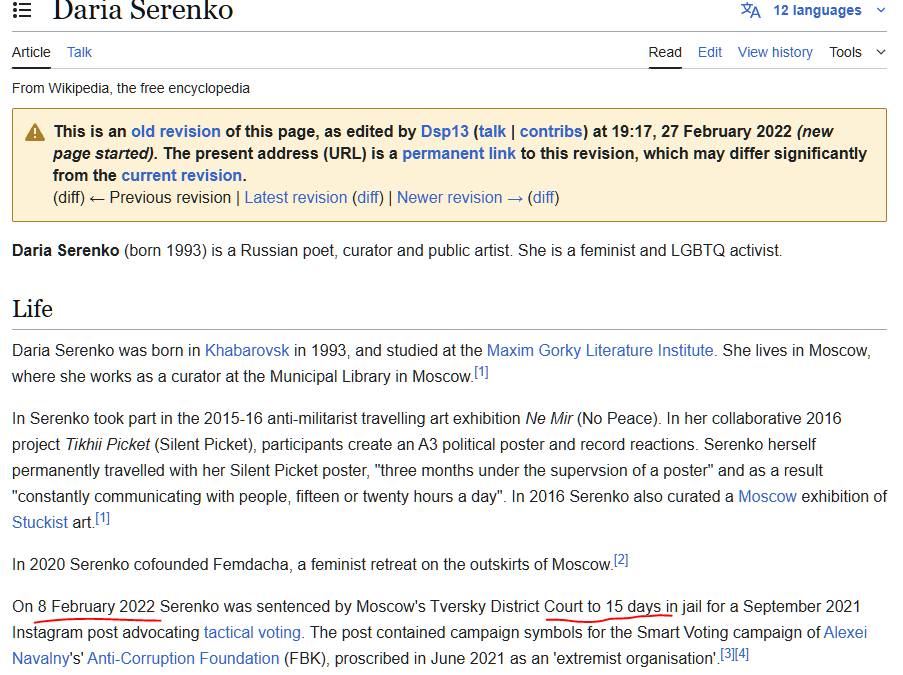Switch to the Article tab
903x675 pixels.
tap(31, 52)
